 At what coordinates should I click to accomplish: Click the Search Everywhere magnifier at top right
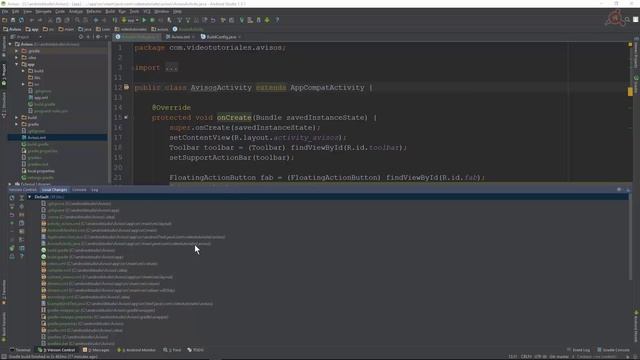(x=627, y=20)
